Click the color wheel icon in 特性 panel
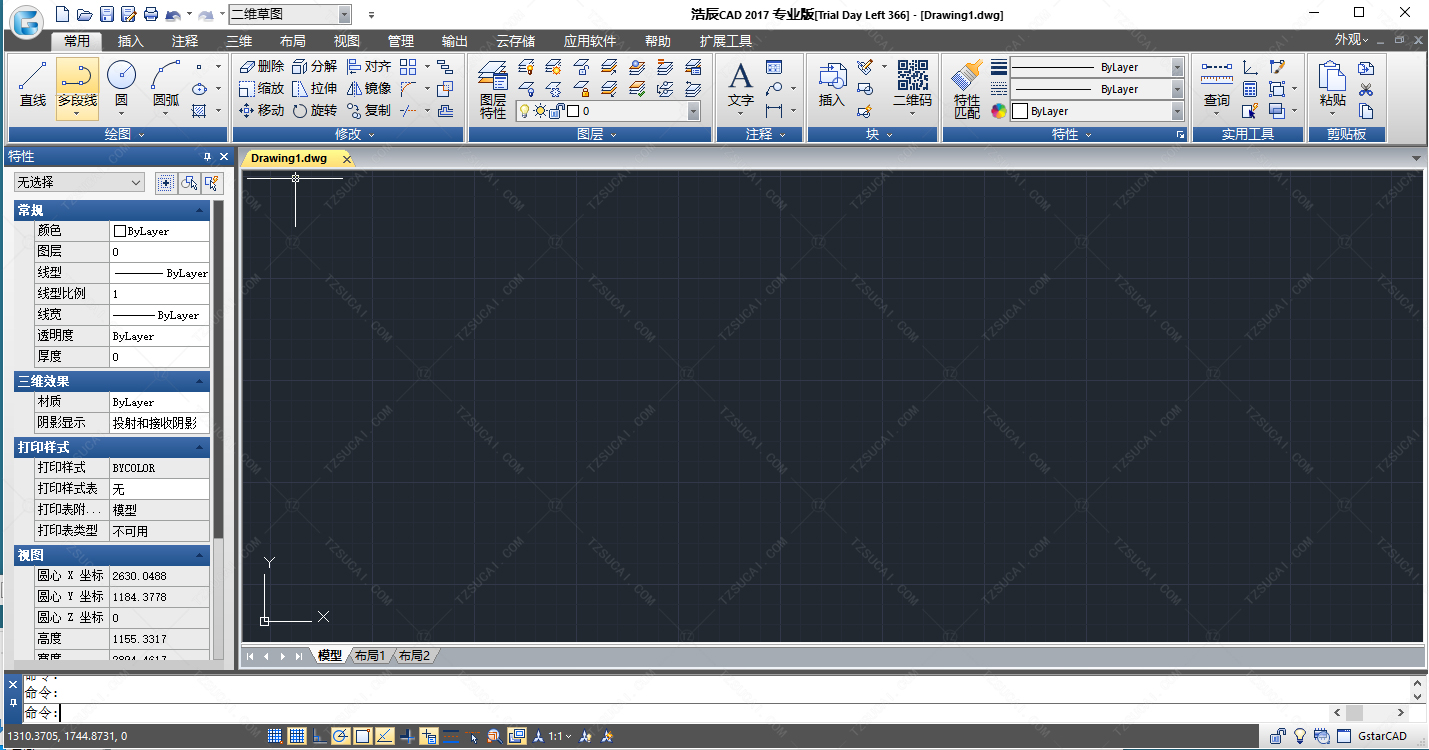Image resolution: width=1429 pixels, height=750 pixels. (999, 112)
